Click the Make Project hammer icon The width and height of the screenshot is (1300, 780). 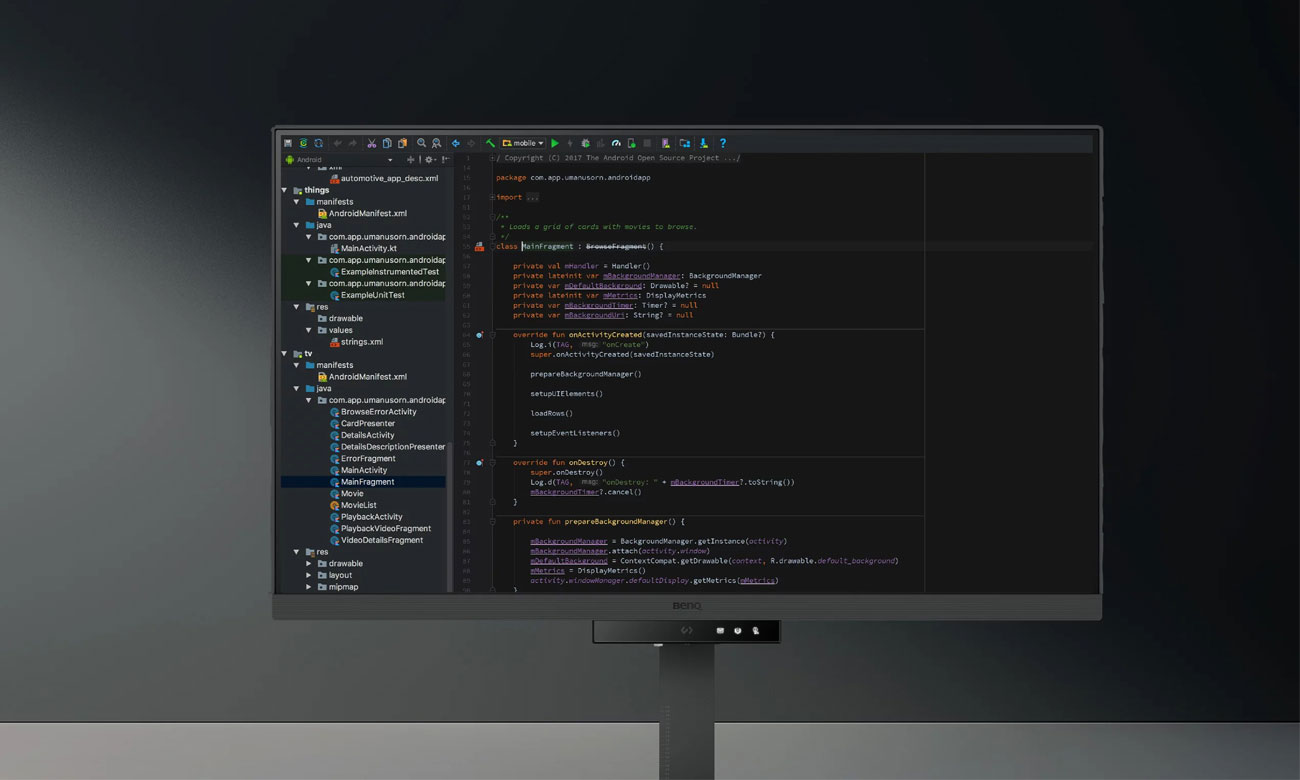[490, 143]
